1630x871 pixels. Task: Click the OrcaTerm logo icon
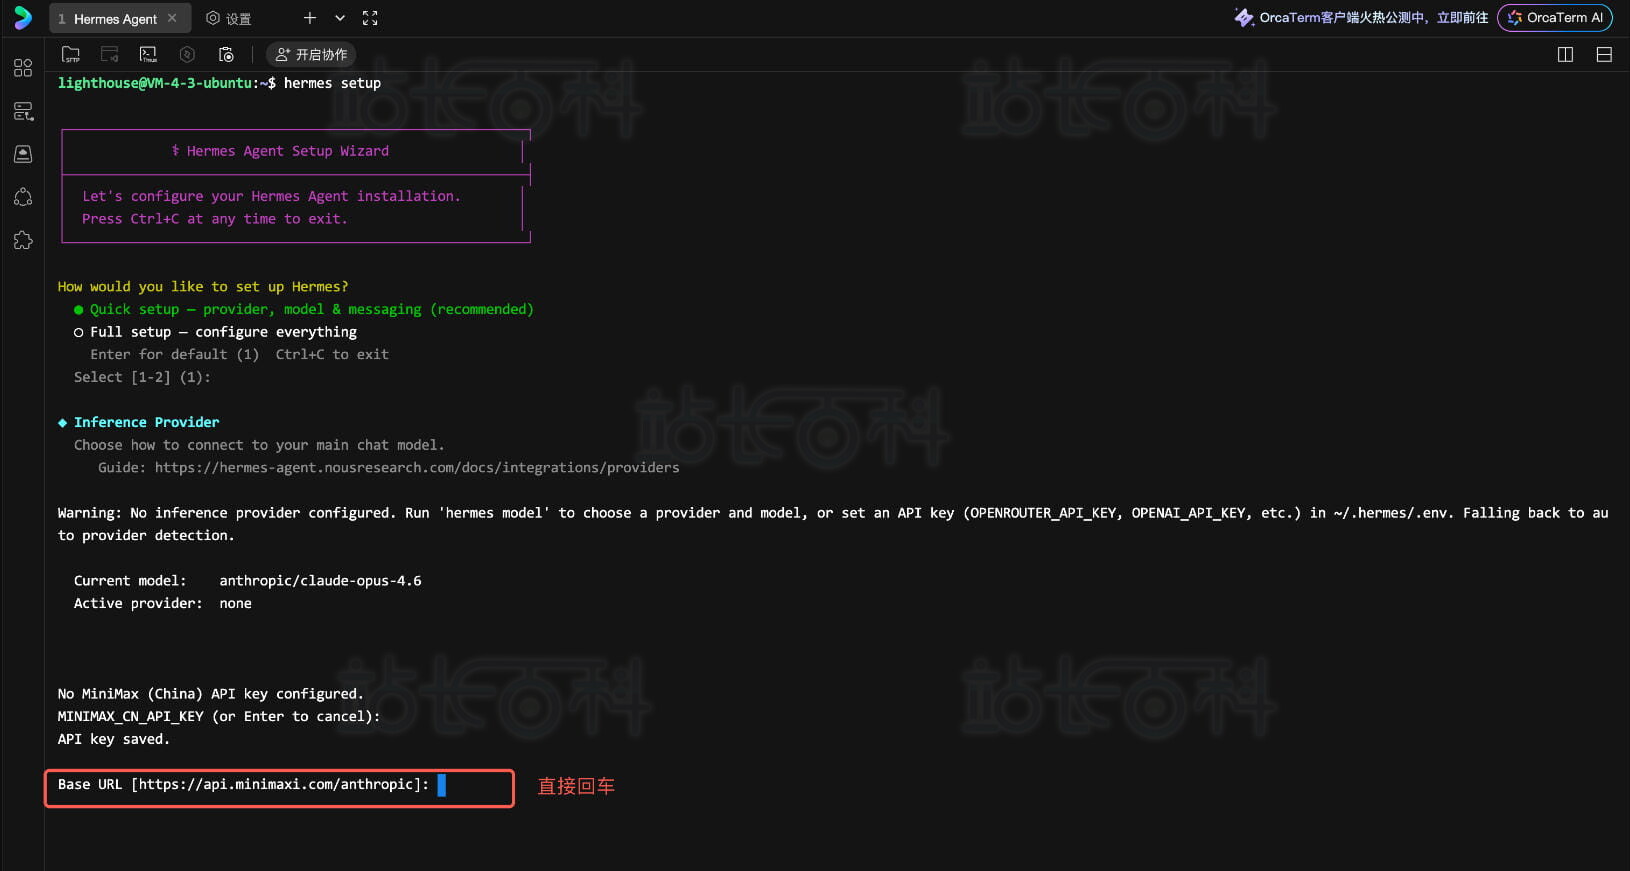coord(22,18)
